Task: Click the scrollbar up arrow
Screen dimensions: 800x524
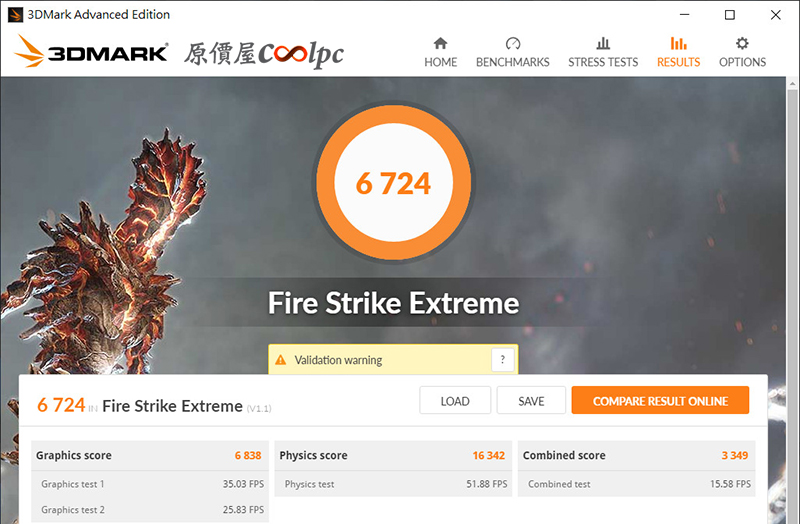Action: (792, 83)
